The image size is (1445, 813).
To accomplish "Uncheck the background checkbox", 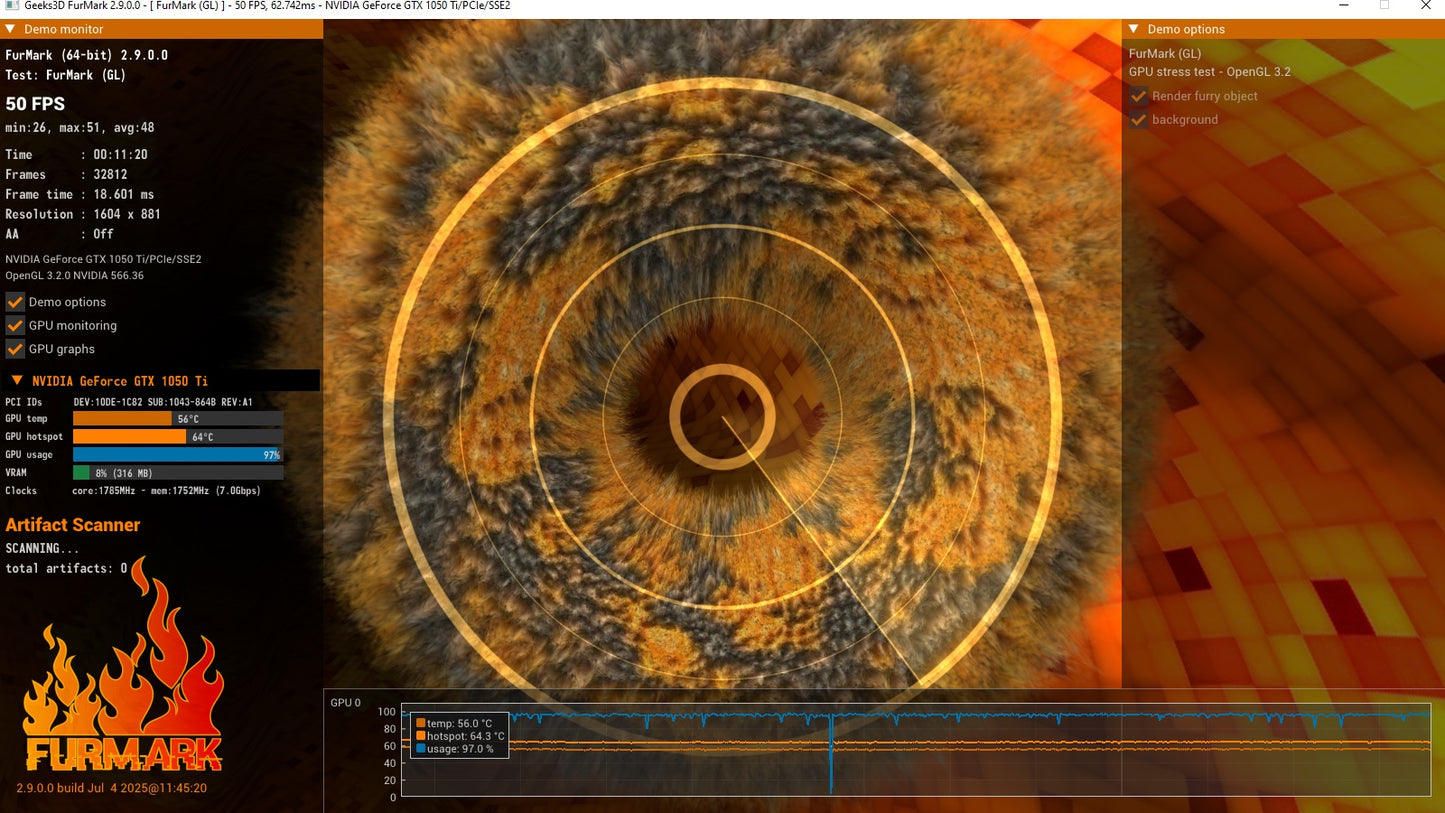I will point(1138,120).
